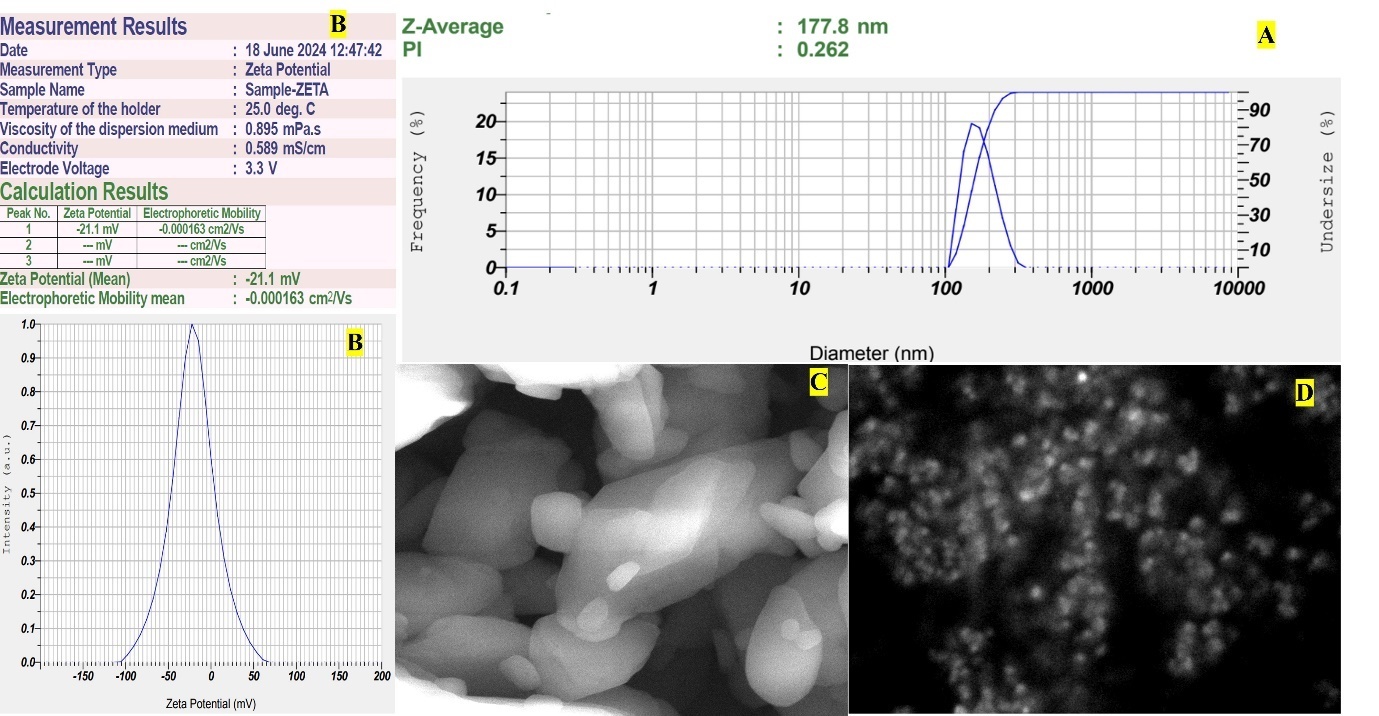Click the PI value 0.262
This screenshot has height=716, width=1379.
822,49
